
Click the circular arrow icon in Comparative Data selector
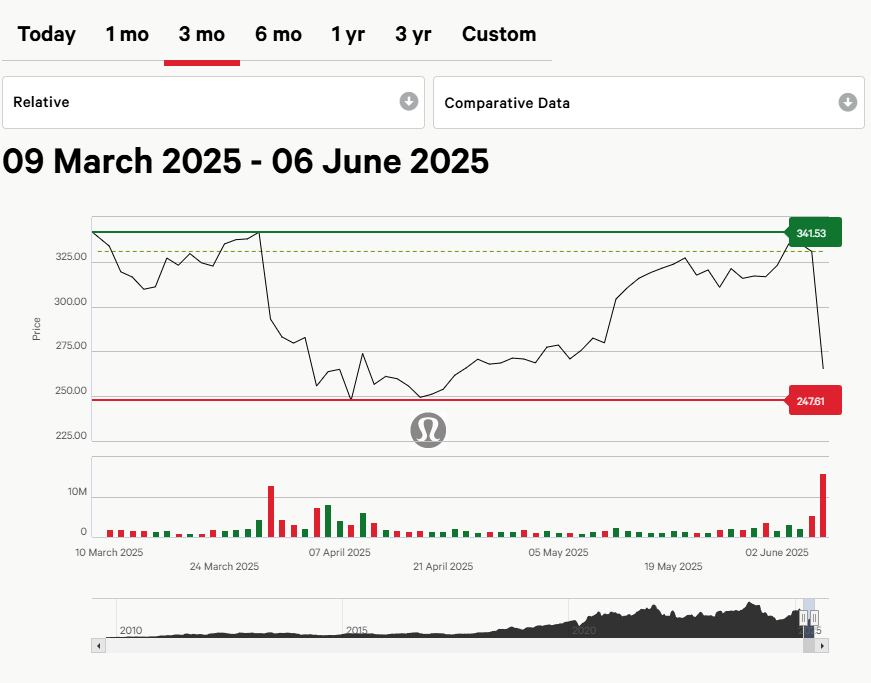tap(847, 103)
